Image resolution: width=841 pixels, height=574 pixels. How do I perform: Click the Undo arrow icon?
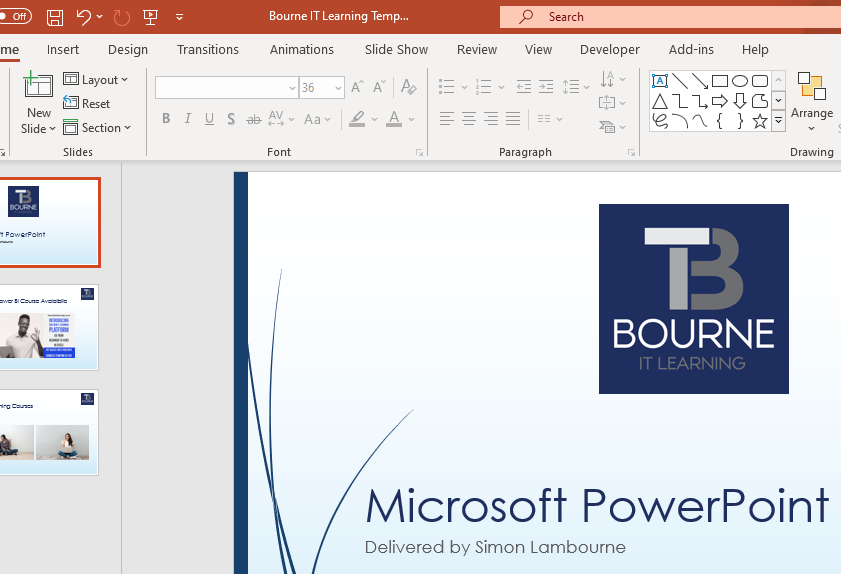point(84,17)
